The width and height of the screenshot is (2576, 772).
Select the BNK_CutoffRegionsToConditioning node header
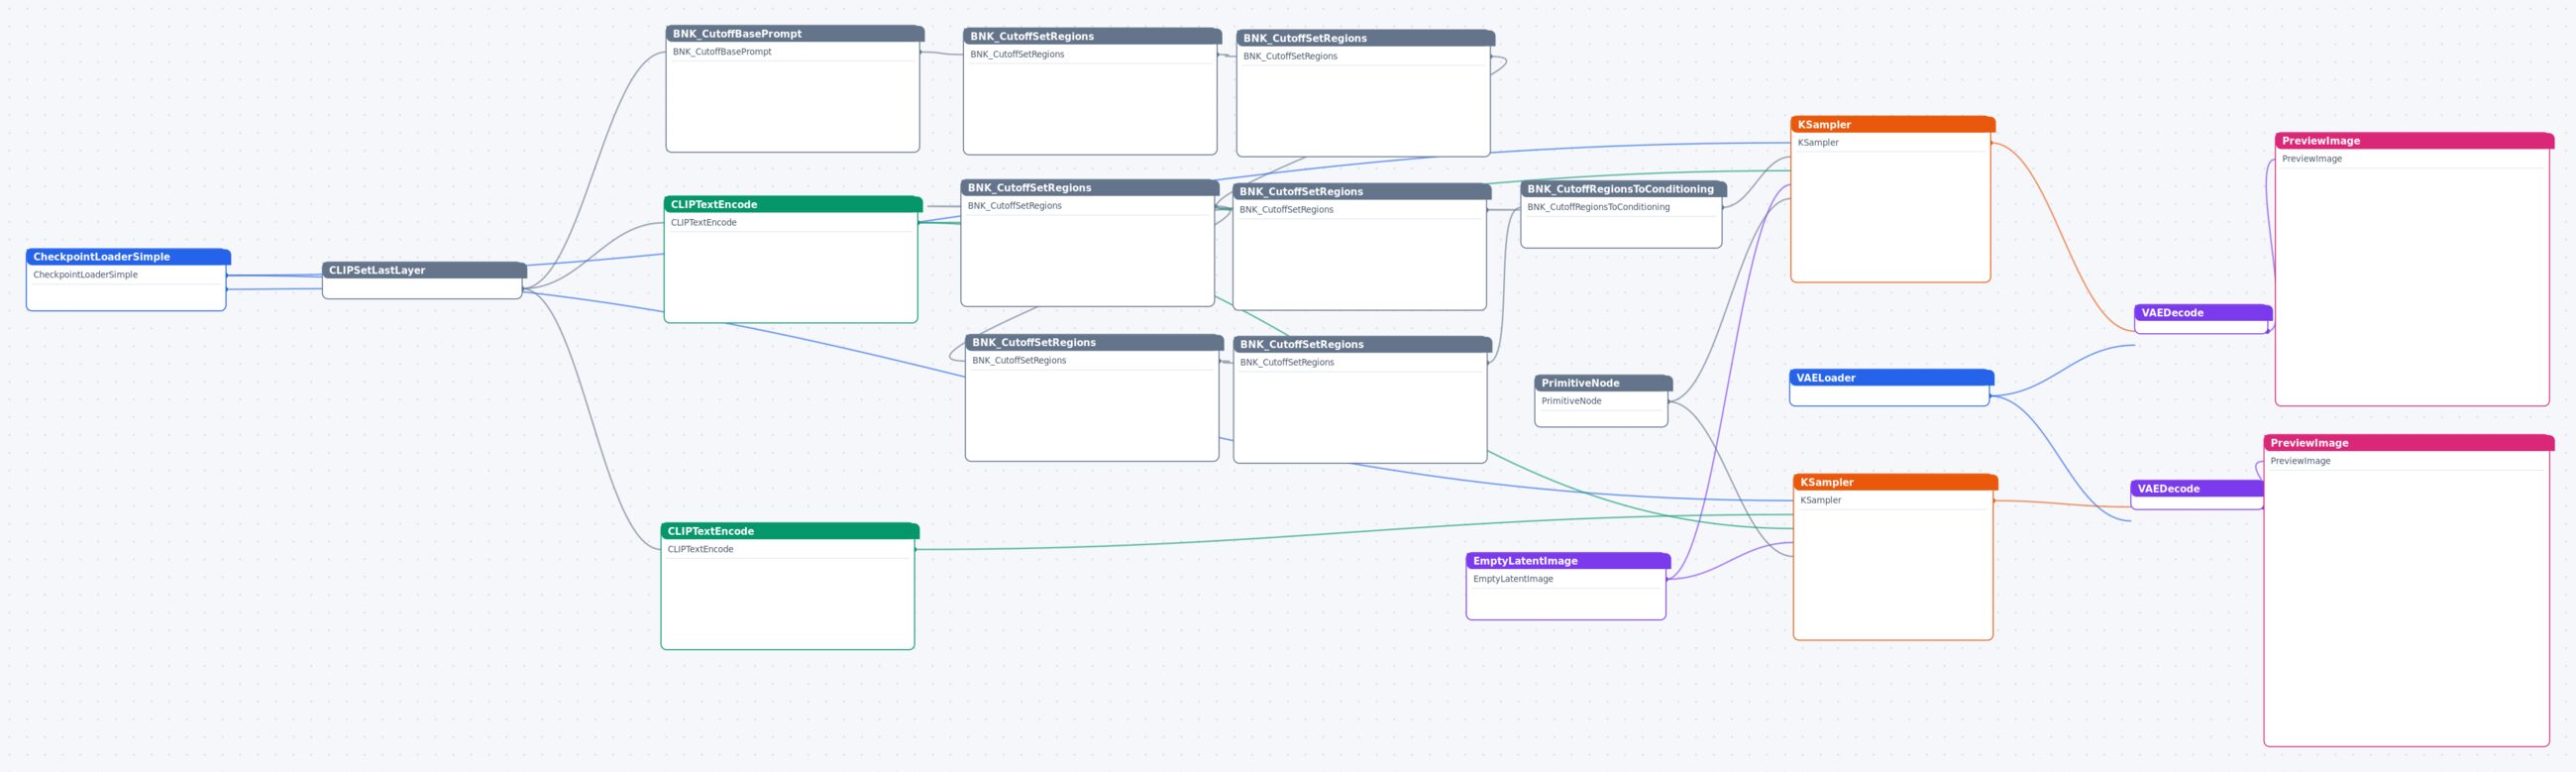(1623, 189)
